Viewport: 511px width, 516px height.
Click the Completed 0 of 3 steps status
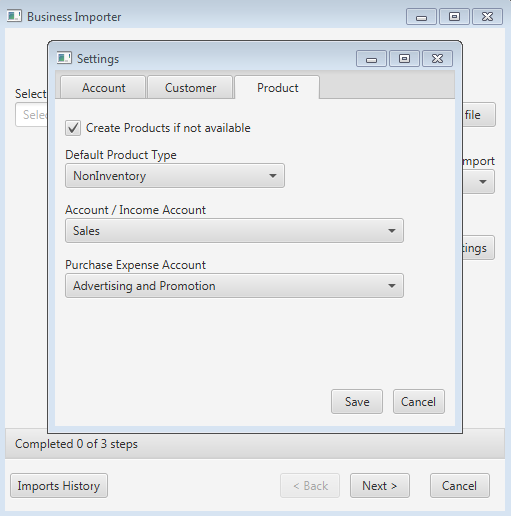(x=76, y=444)
